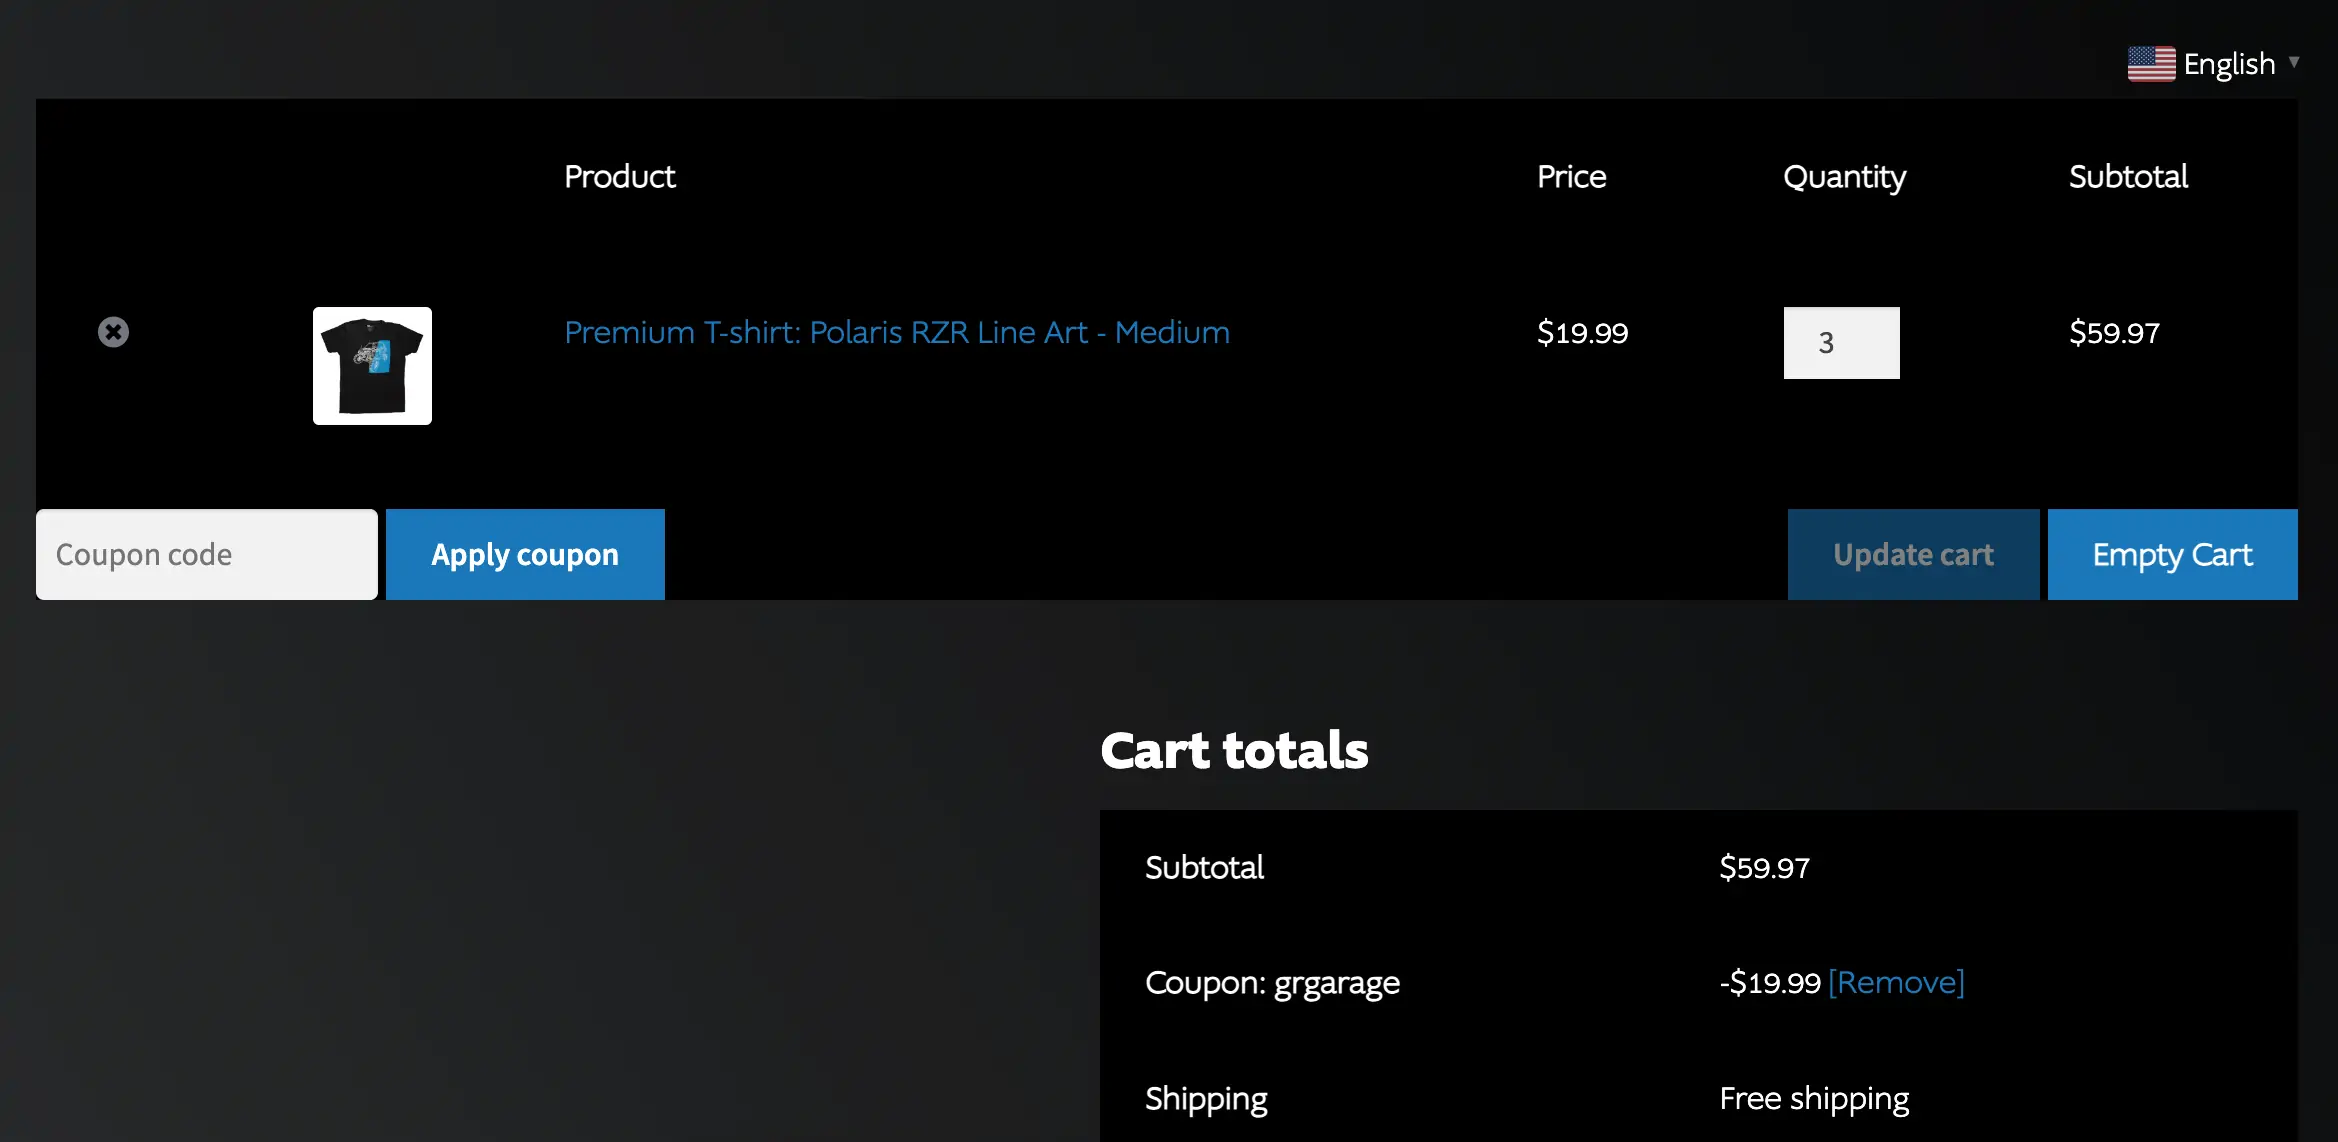This screenshot has height=1142, width=2338.
Task: Click the US flag icon
Action: click(2150, 64)
